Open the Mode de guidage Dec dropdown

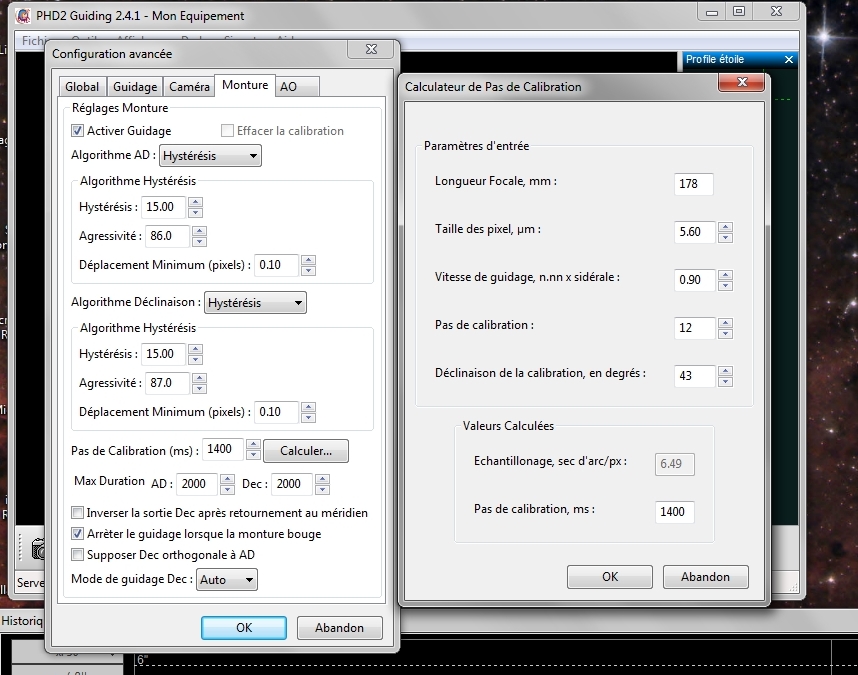pos(227,579)
